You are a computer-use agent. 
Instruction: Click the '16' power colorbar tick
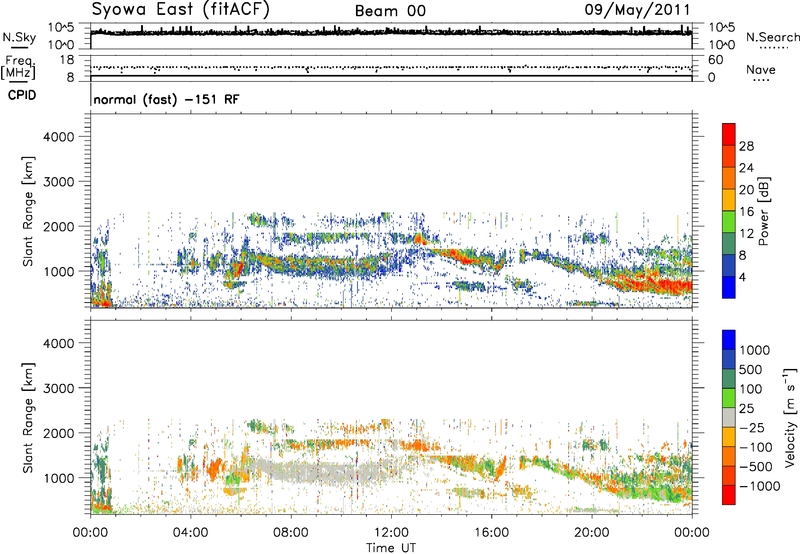coord(746,212)
